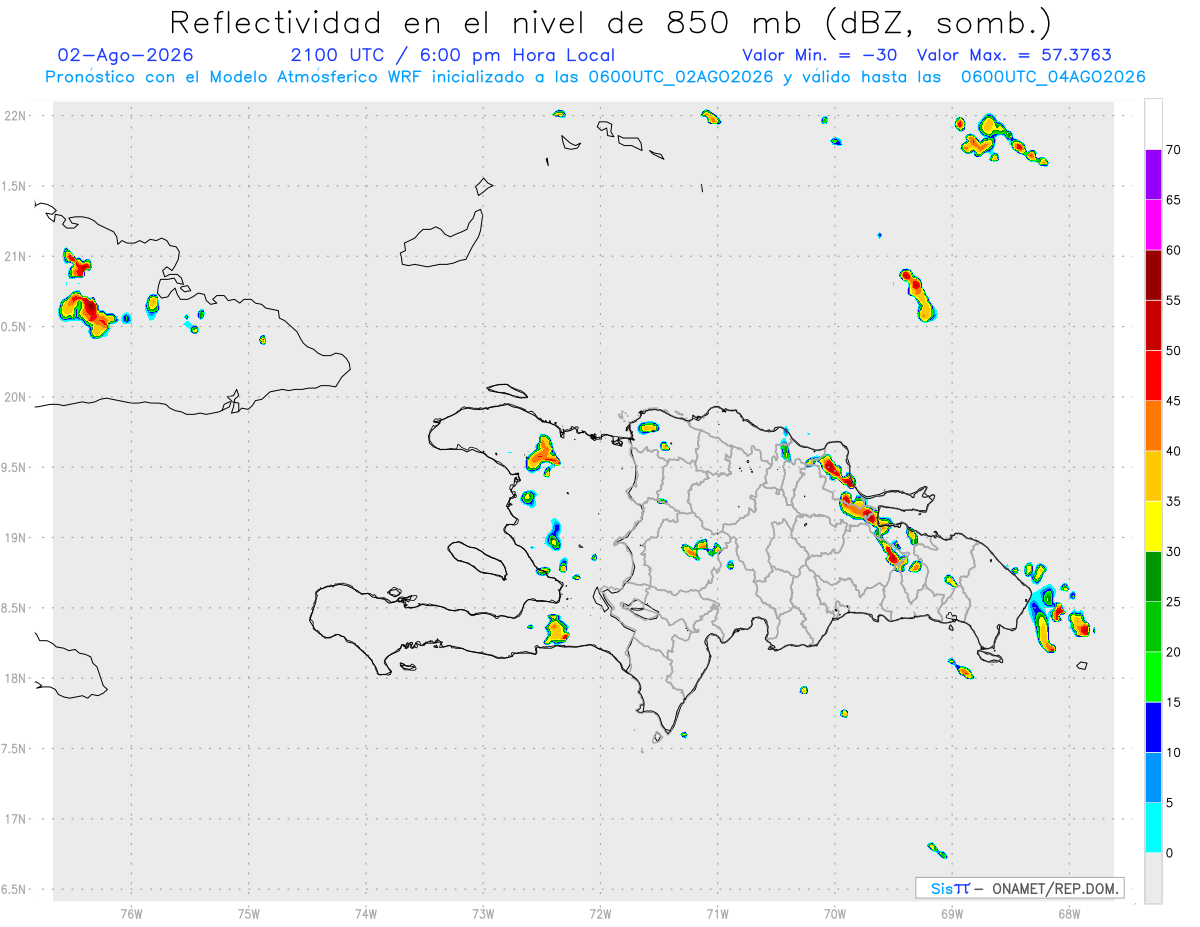This screenshot has height=927, width=1200.
Task: Click the 'SisTT - ONAMET/REP.DOM.' label box
Action: [x=1020, y=888]
